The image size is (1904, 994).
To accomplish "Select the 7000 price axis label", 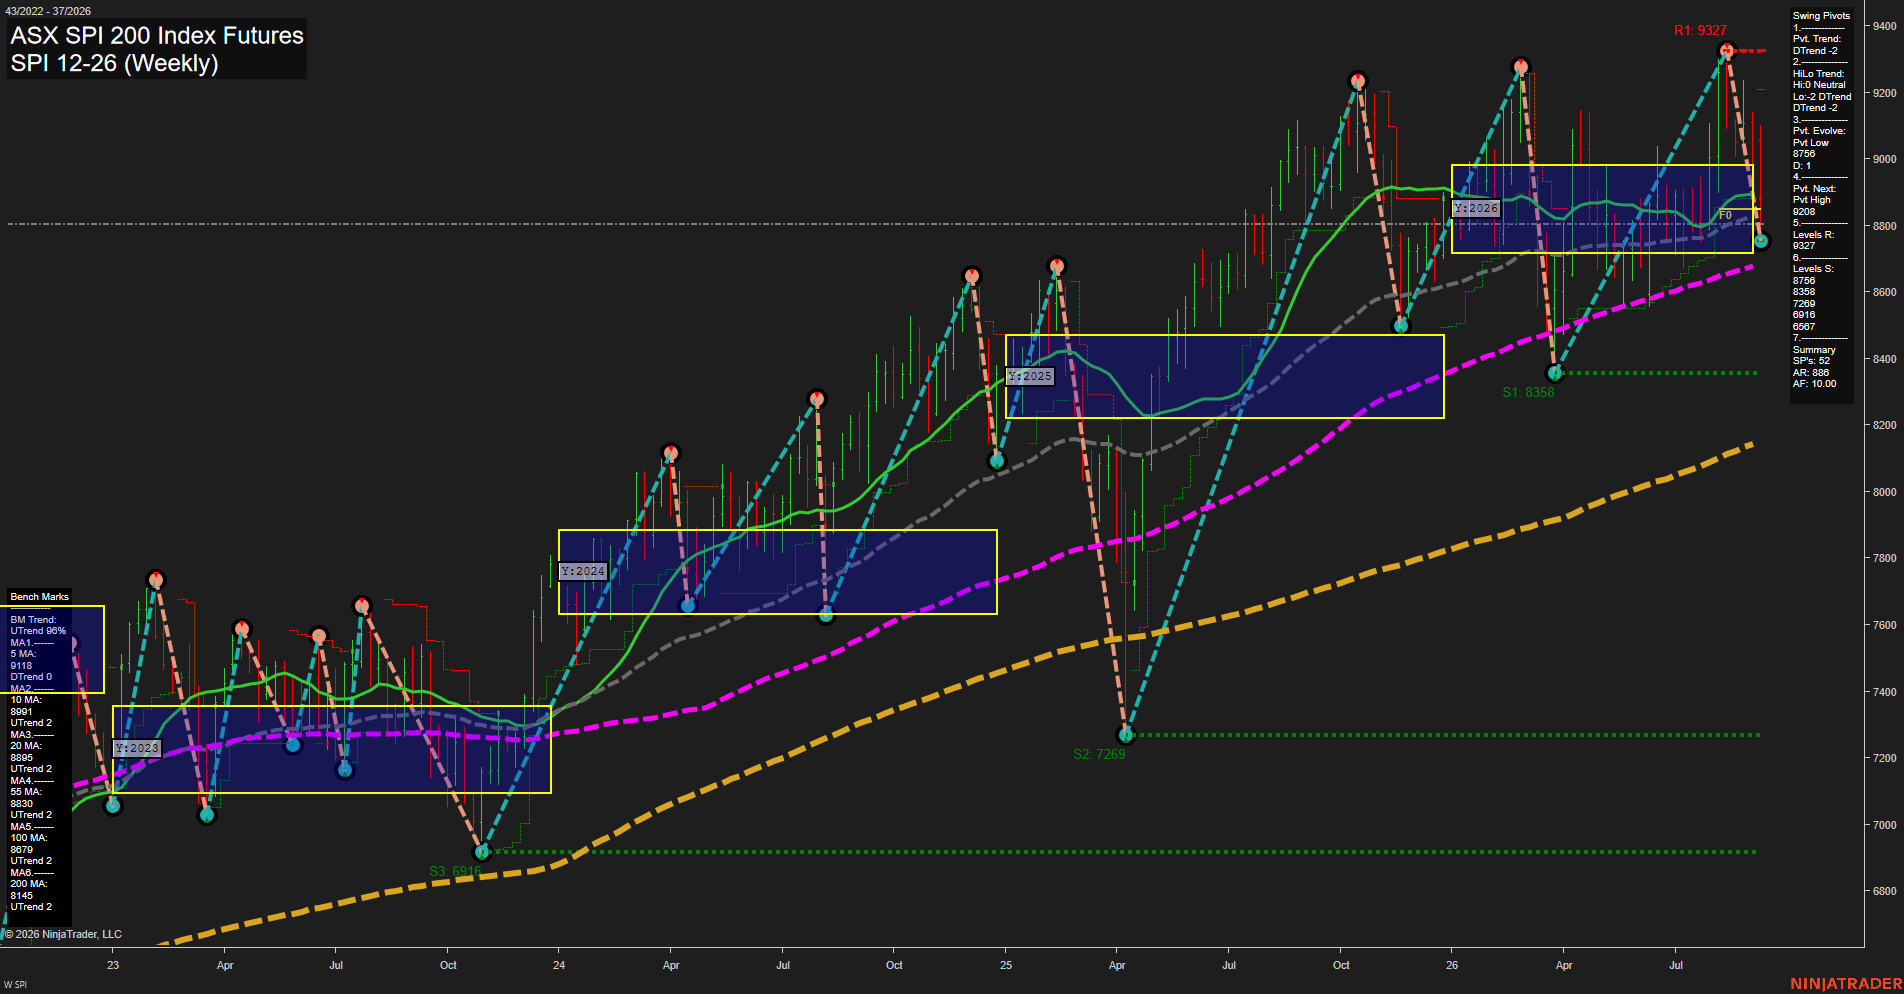I will pos(1884,825).
